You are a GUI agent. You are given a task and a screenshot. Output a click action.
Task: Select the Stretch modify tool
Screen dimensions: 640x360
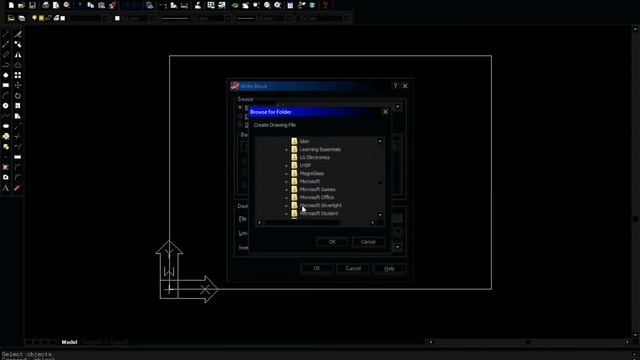(x=18, y=116)
